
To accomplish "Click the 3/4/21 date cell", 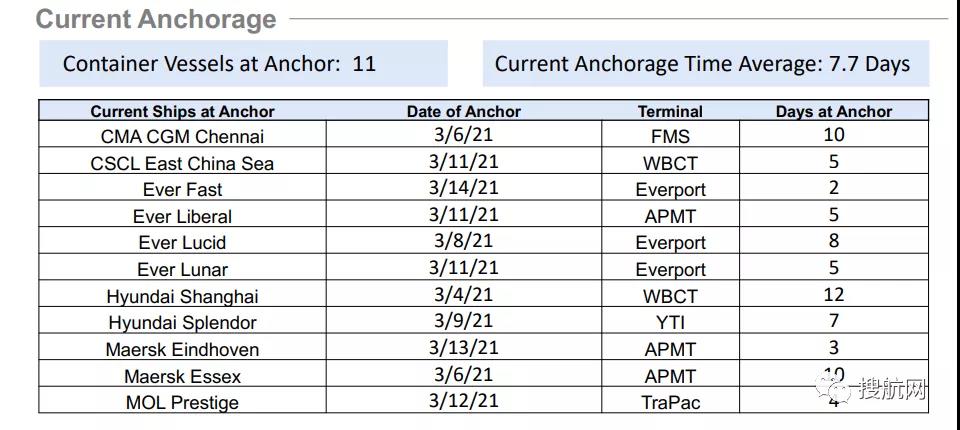I will point(463,294).
